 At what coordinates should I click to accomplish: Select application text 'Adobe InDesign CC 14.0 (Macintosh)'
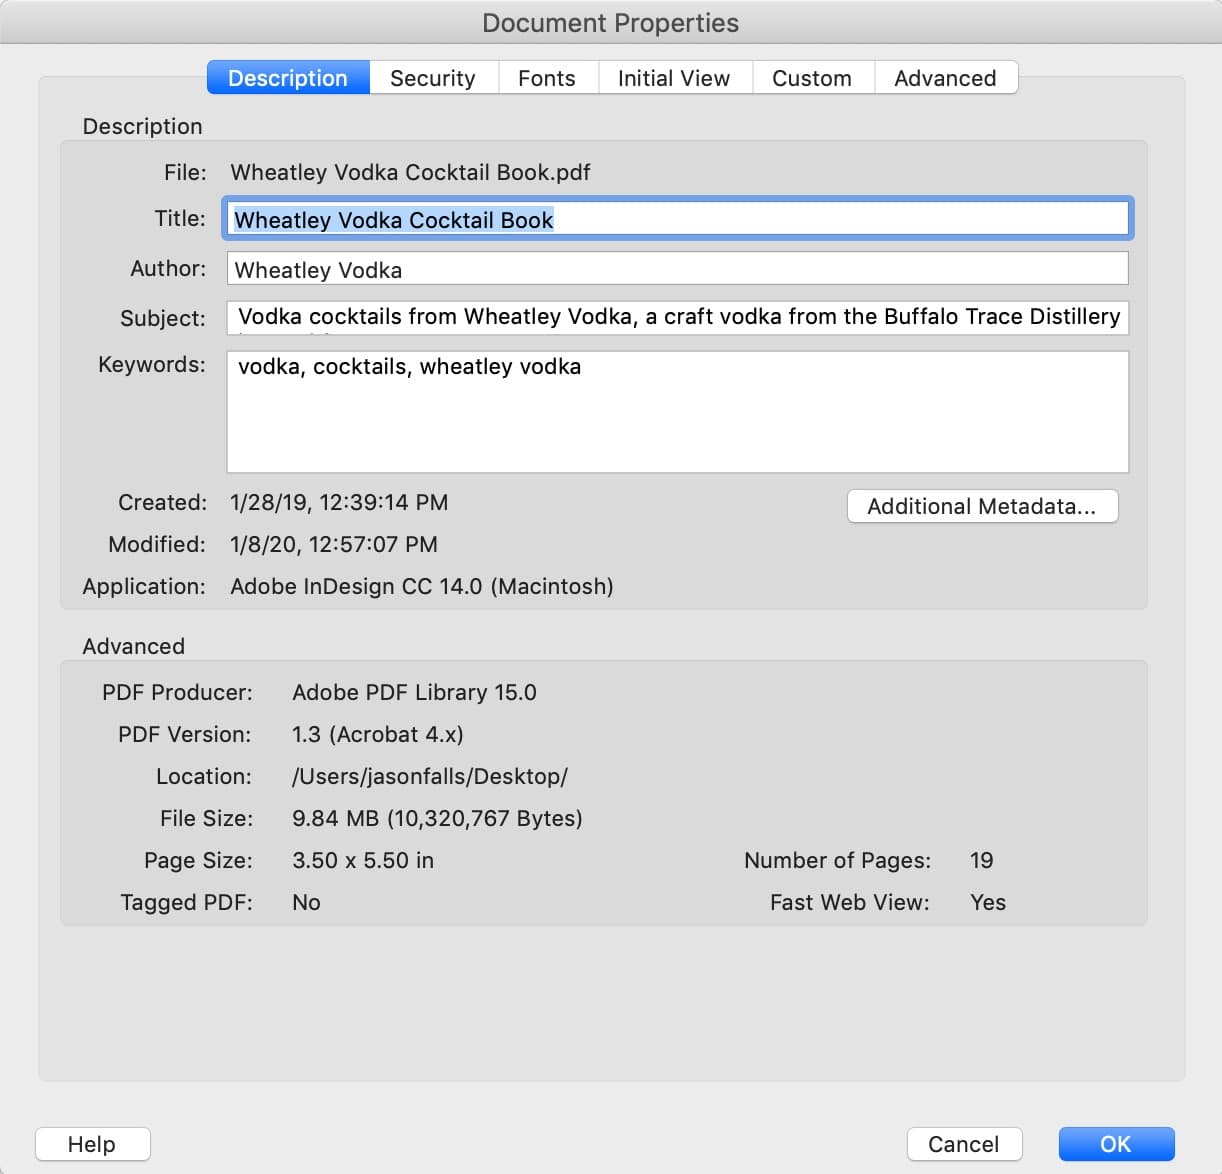(422, 586)
